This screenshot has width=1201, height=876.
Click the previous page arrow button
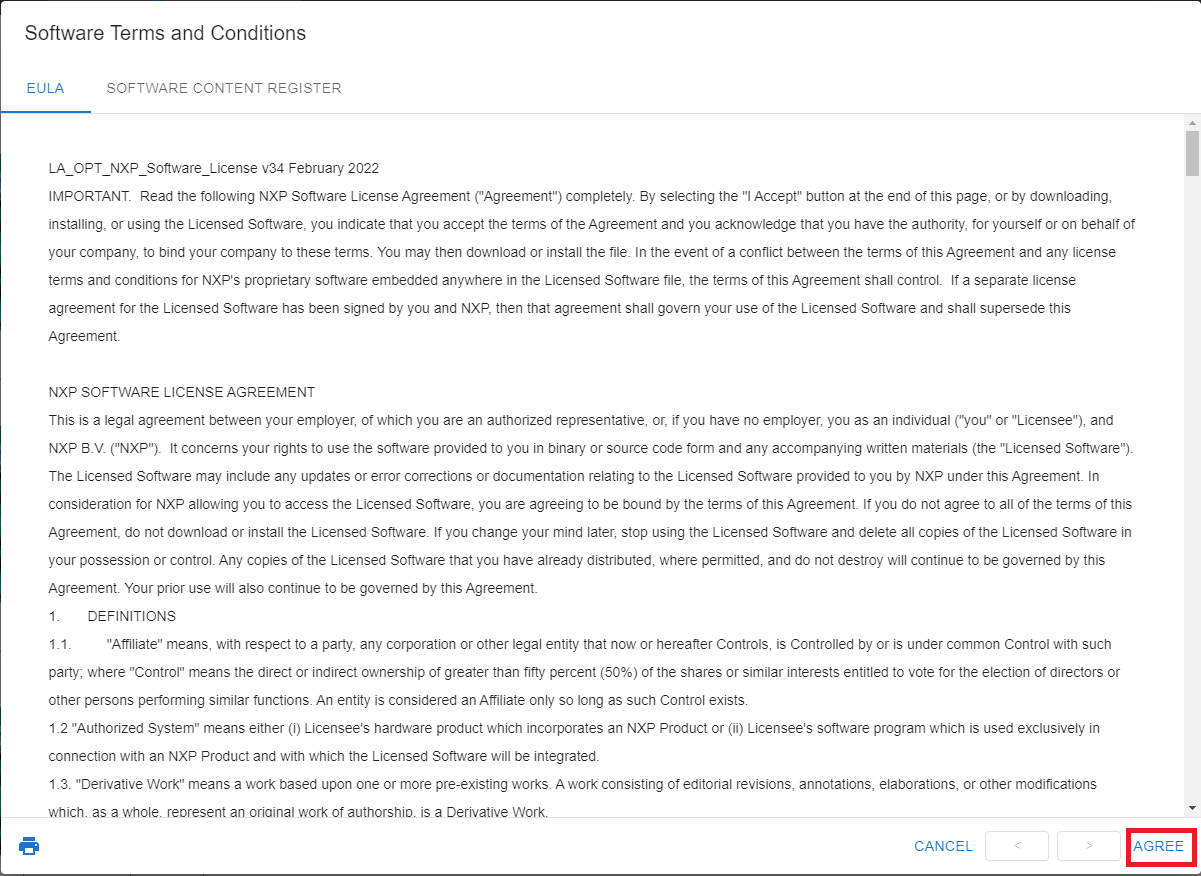(x=1016, y=846)
